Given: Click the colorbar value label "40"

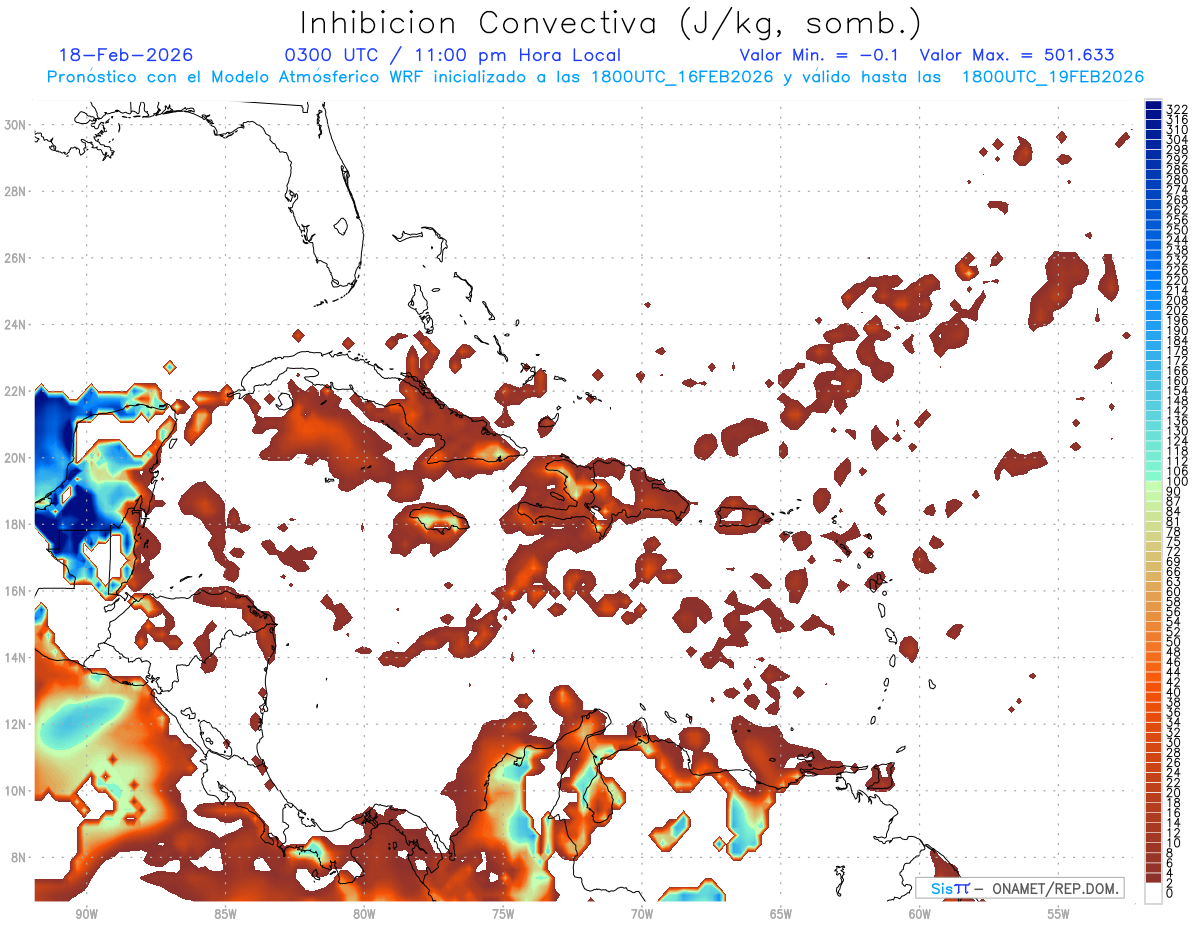Looking at the screenshot, I should click(1174, 692).
